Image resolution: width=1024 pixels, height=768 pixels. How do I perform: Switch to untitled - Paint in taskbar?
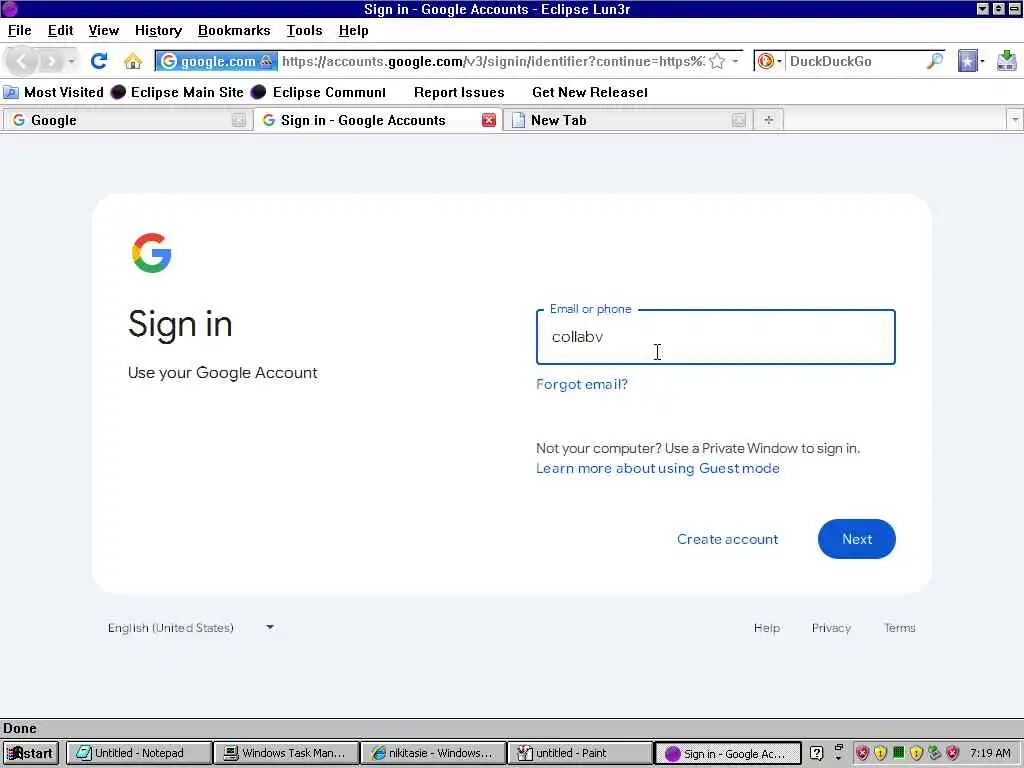pos(581,753)
